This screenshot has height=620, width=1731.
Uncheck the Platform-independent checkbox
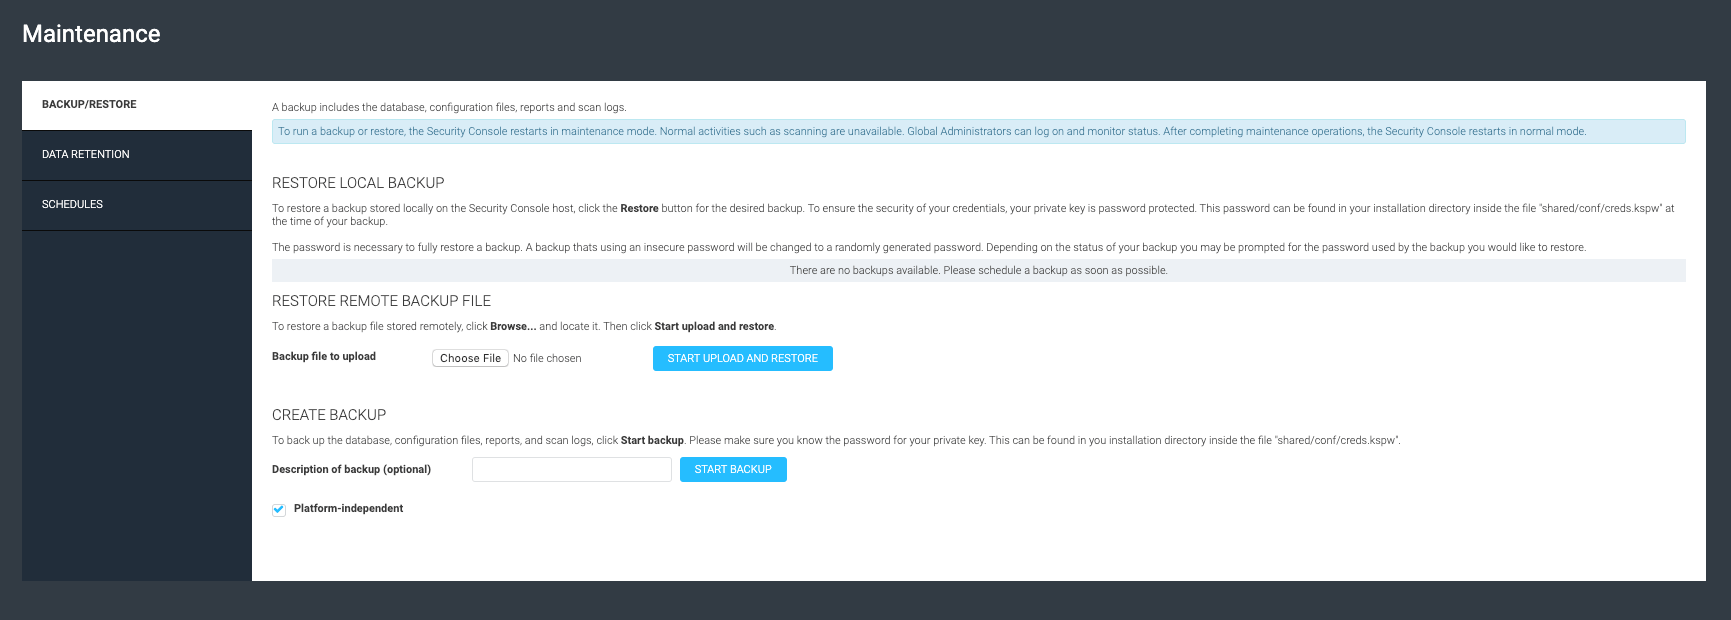[x=279, y=509]
